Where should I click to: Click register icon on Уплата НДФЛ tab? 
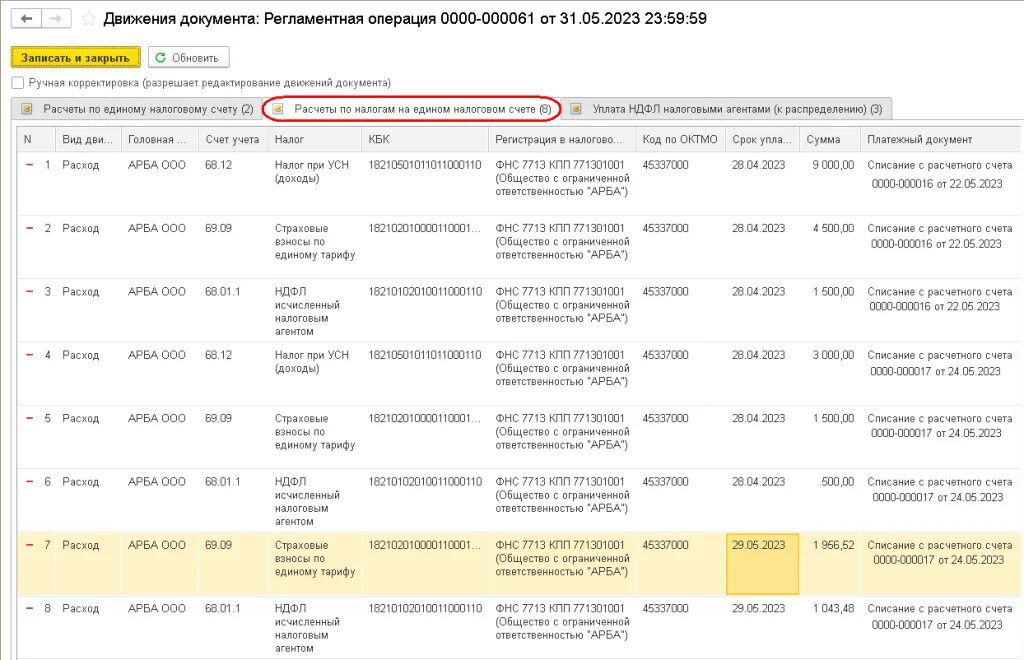tap(576, 109)
